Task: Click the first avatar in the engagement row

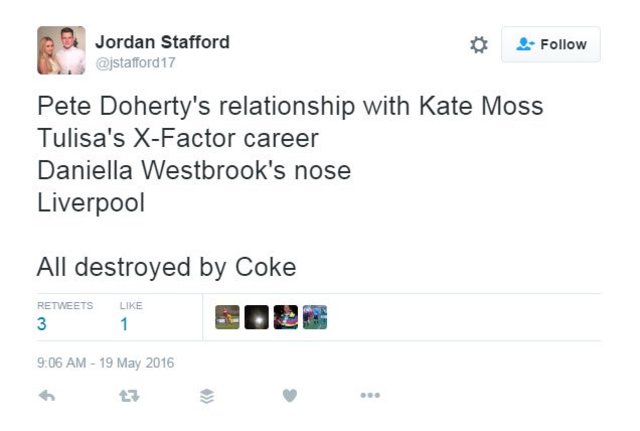Action: pos(227,317)
